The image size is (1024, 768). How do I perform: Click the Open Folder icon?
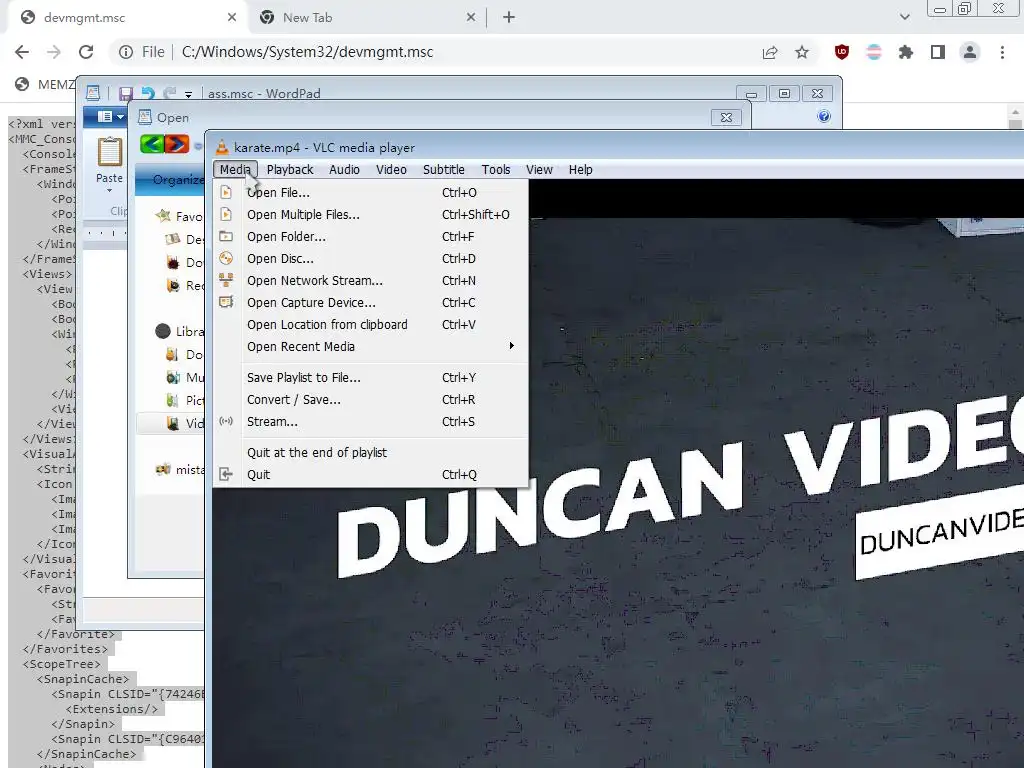(226, 236)
